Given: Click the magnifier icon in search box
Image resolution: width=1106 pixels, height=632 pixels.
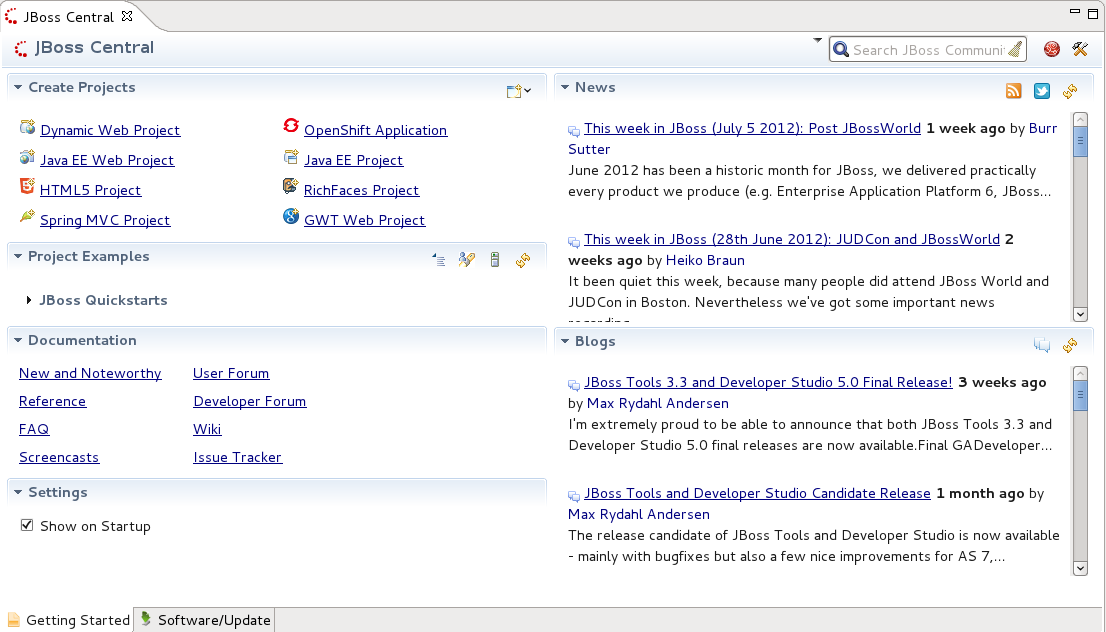Looking at the screenshot, I should coord(841,49).
